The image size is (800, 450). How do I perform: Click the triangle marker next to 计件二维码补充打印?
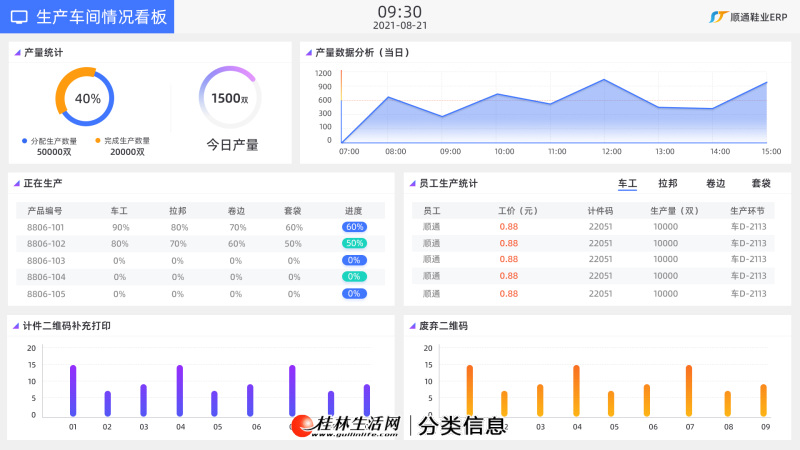pos(16,326)
